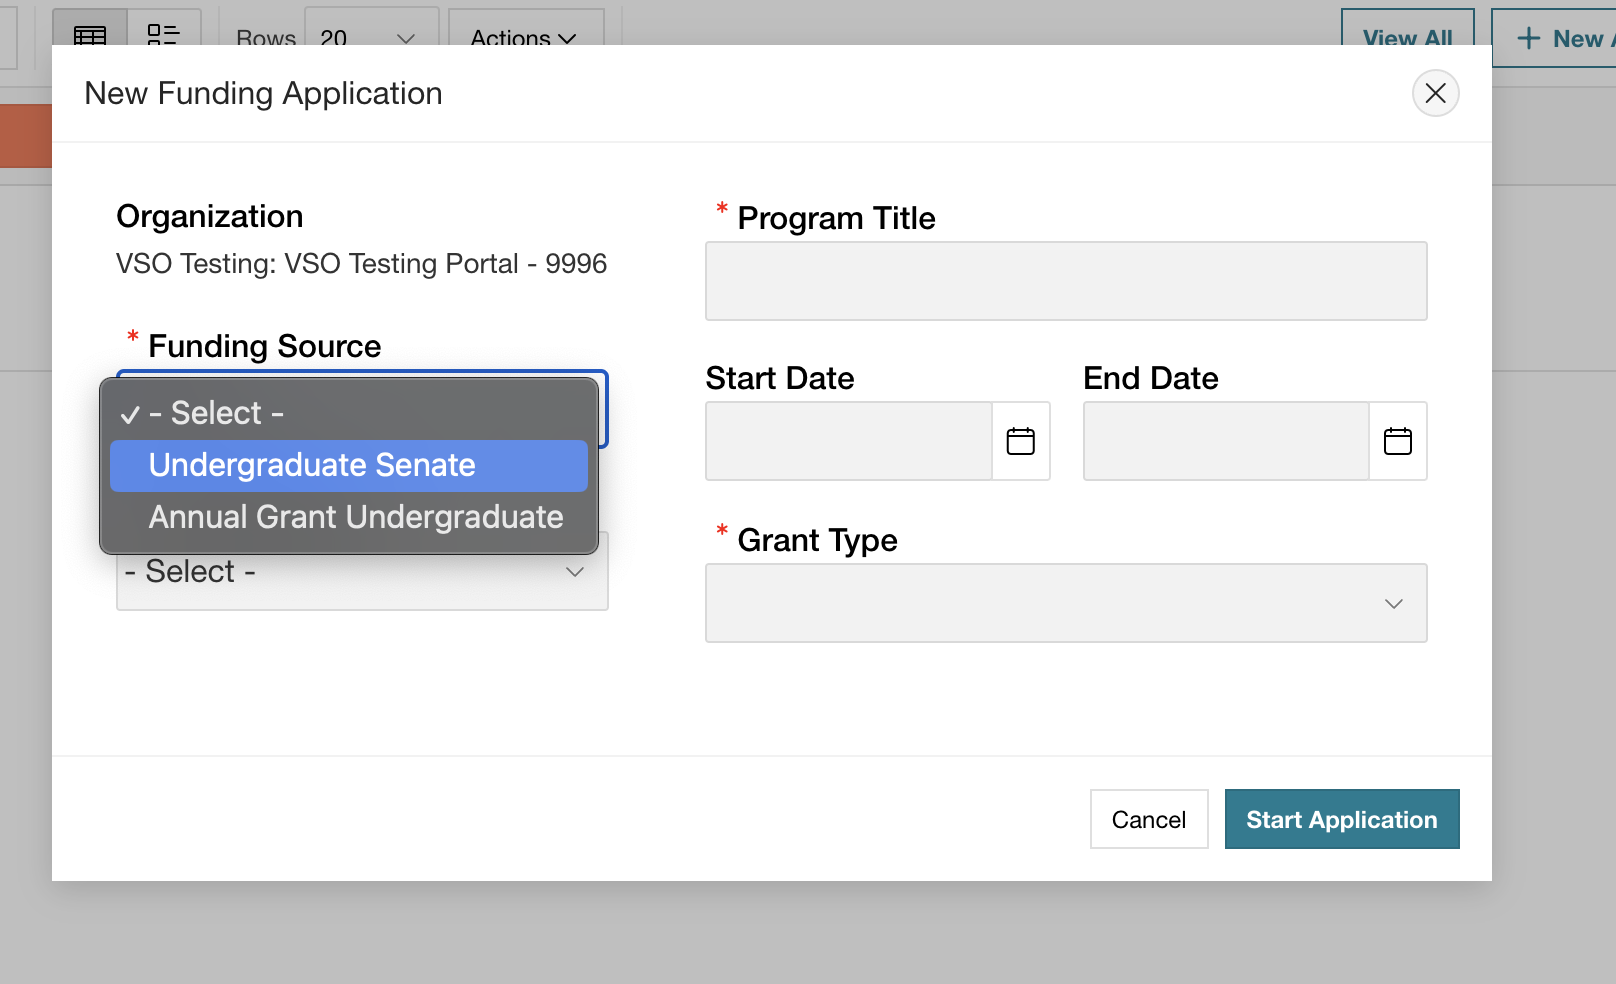
Task: Switch to list detail view
Action: pos(163,35)
